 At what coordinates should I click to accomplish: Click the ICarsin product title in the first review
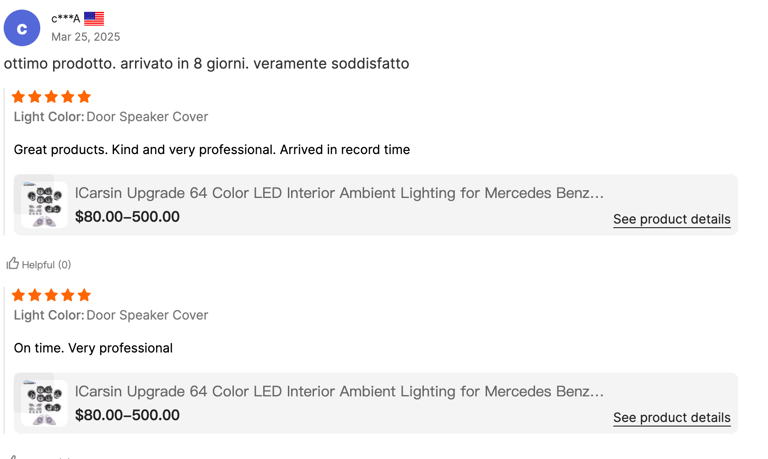(x=339, y=193)
